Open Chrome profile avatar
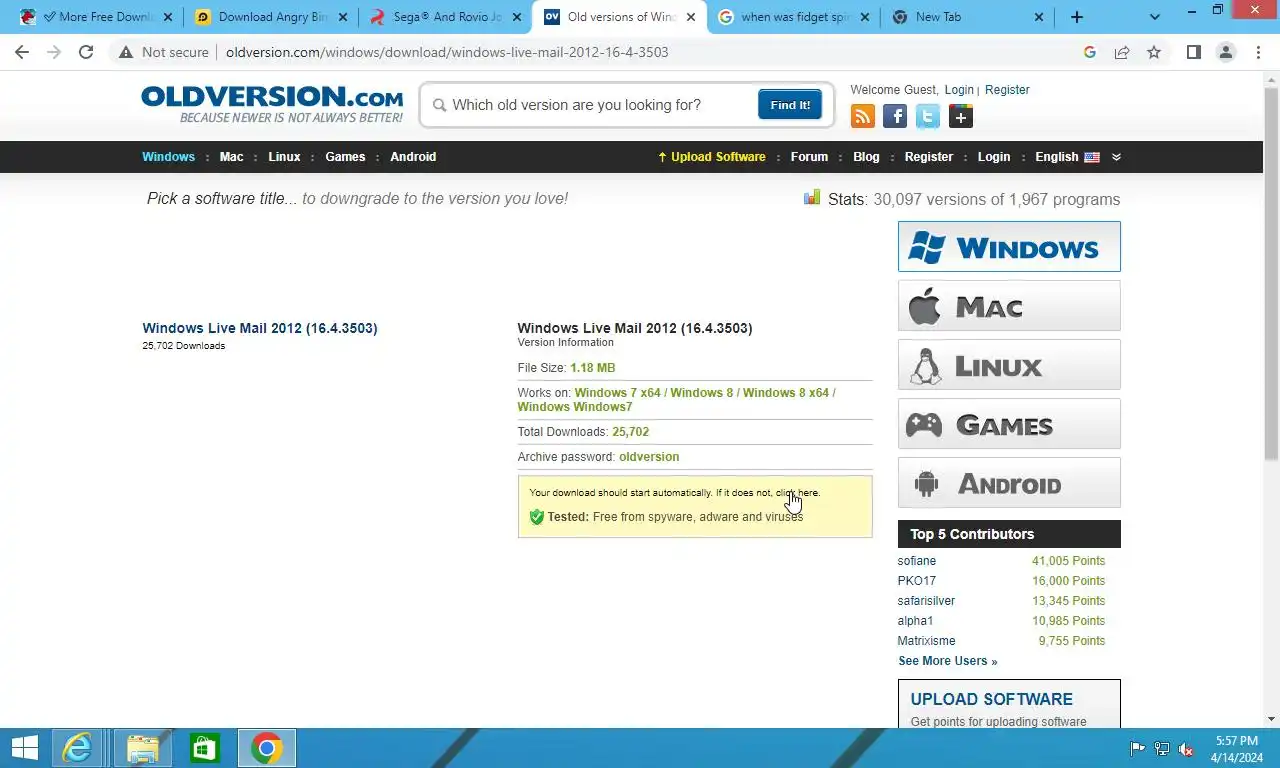 pyautogui.click(x=1226, y=52)
